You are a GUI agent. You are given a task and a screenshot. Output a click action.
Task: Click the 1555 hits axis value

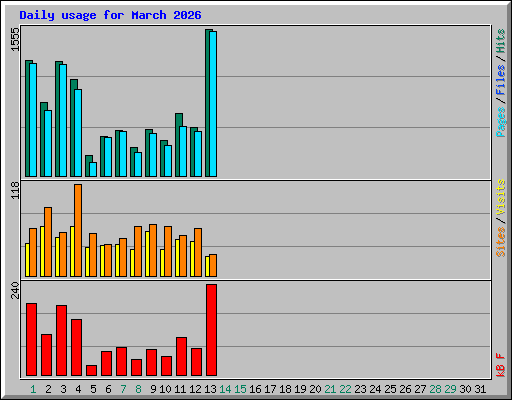[x=15, y=39]
